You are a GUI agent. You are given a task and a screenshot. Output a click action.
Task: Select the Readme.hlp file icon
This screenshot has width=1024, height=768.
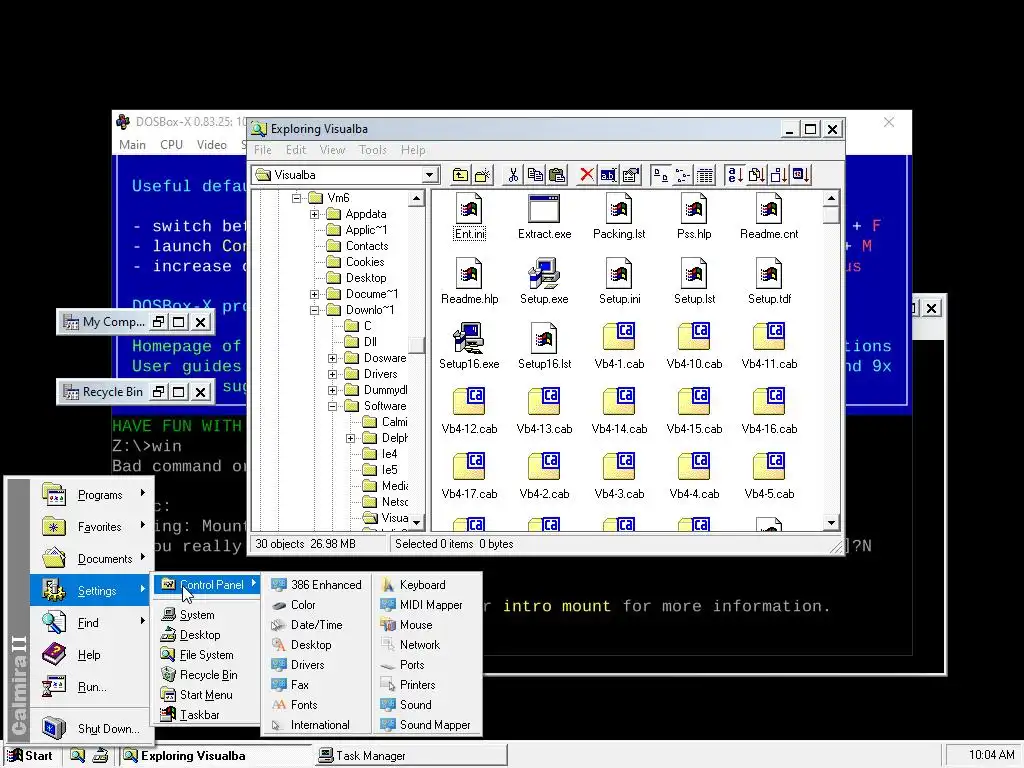point(469,274)
